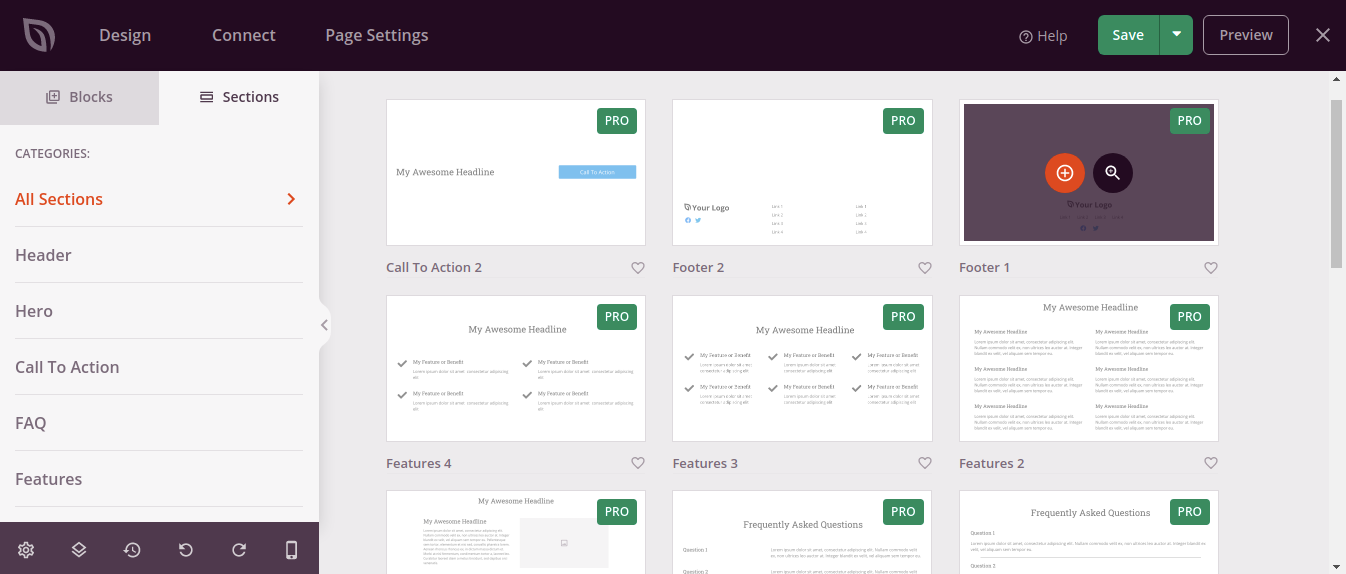
Task: Click the Preview button
Action: click(1246, 35)
